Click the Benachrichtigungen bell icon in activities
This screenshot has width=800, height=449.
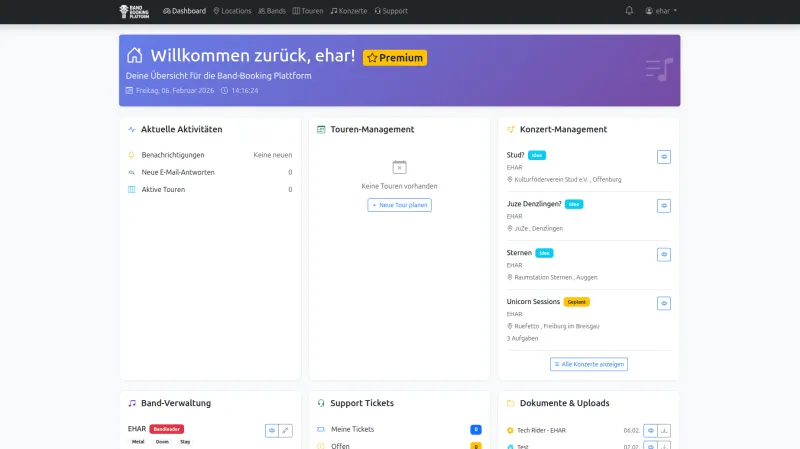[x=131, y=155]
